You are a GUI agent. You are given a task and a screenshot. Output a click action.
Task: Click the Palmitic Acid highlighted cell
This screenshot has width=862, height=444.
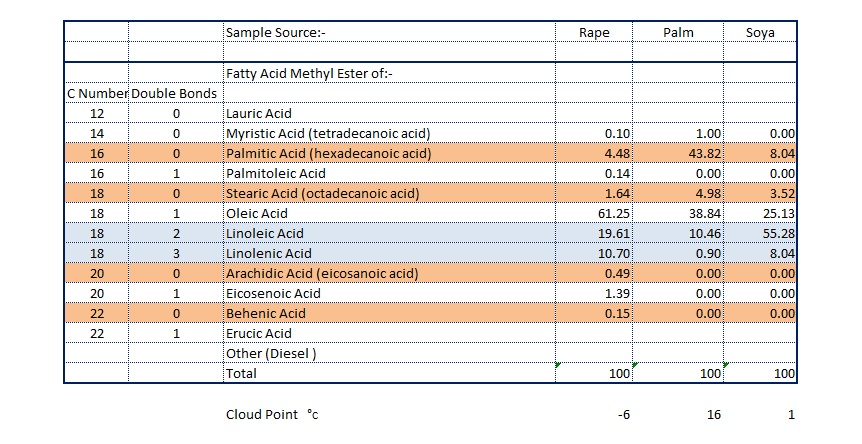tap(328, 153)
